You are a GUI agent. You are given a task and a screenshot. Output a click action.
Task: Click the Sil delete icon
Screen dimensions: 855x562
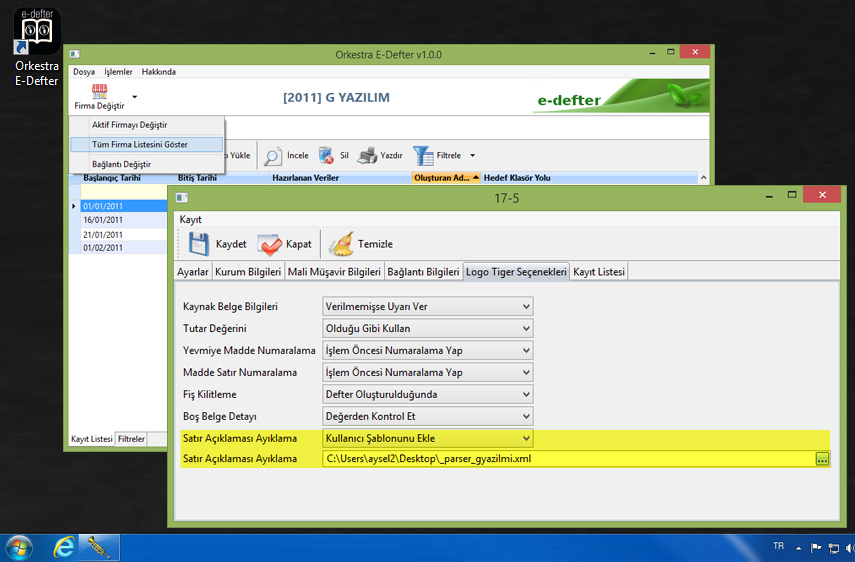(x=326, y=155)
